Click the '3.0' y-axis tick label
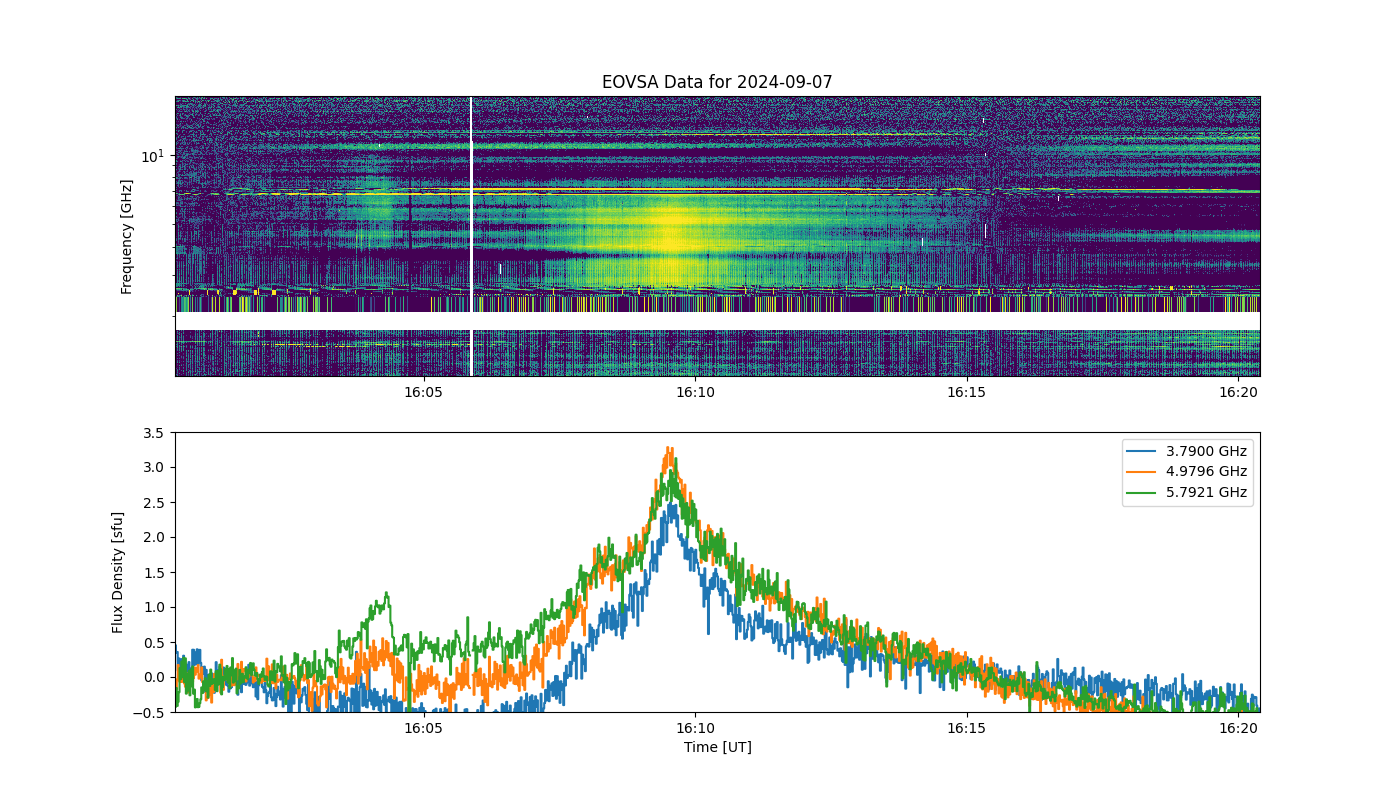The image size is (1400, 800). 155,467
